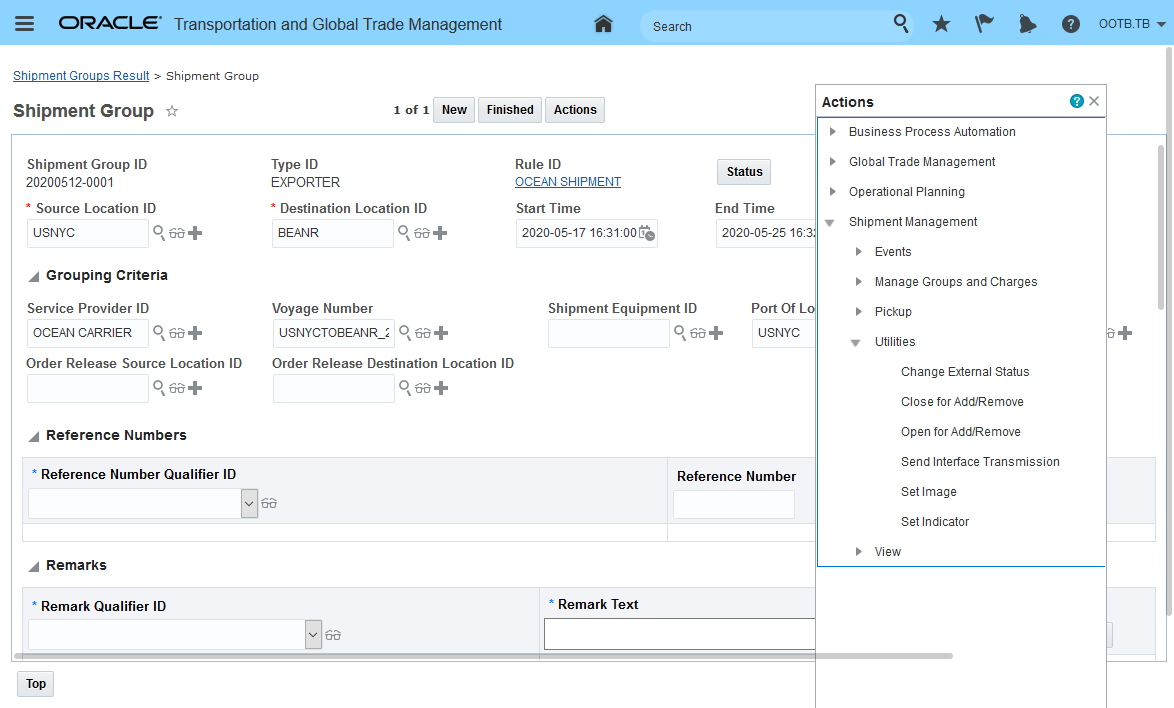Select Set Image action
The width and height of the screenshot is (1174, 708).
click(928, 492)
